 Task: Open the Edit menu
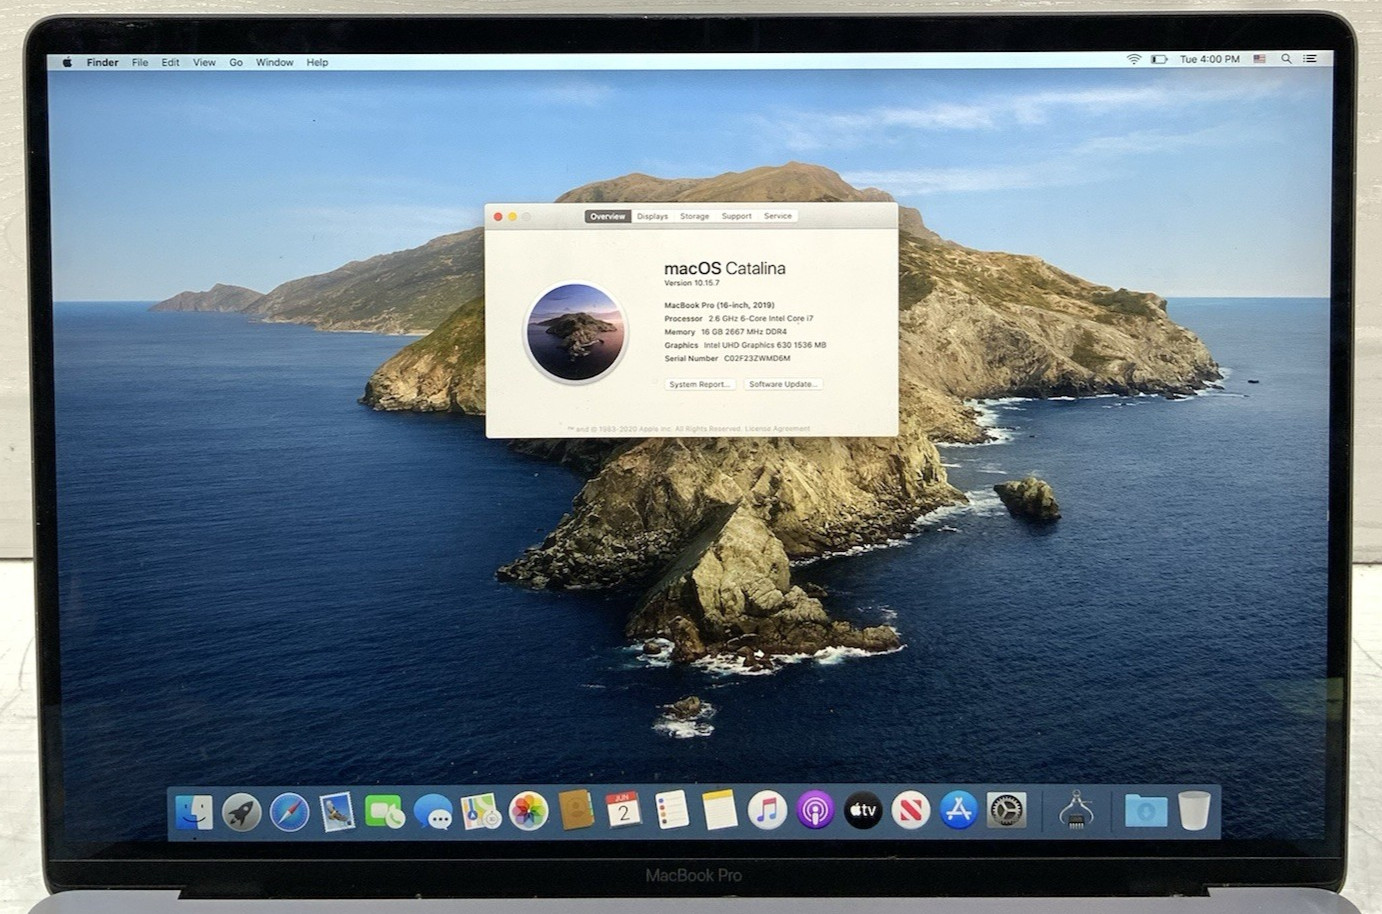(171, 62)
